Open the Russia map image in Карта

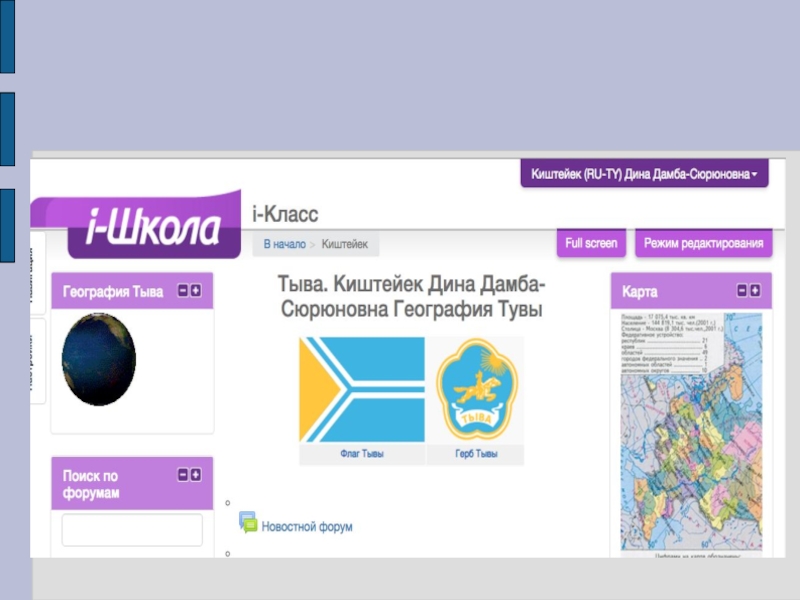[691, 433]
